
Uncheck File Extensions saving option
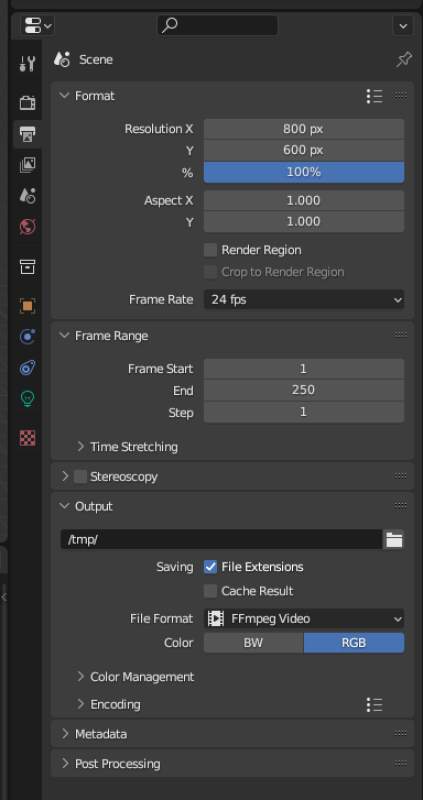[210, 567]
